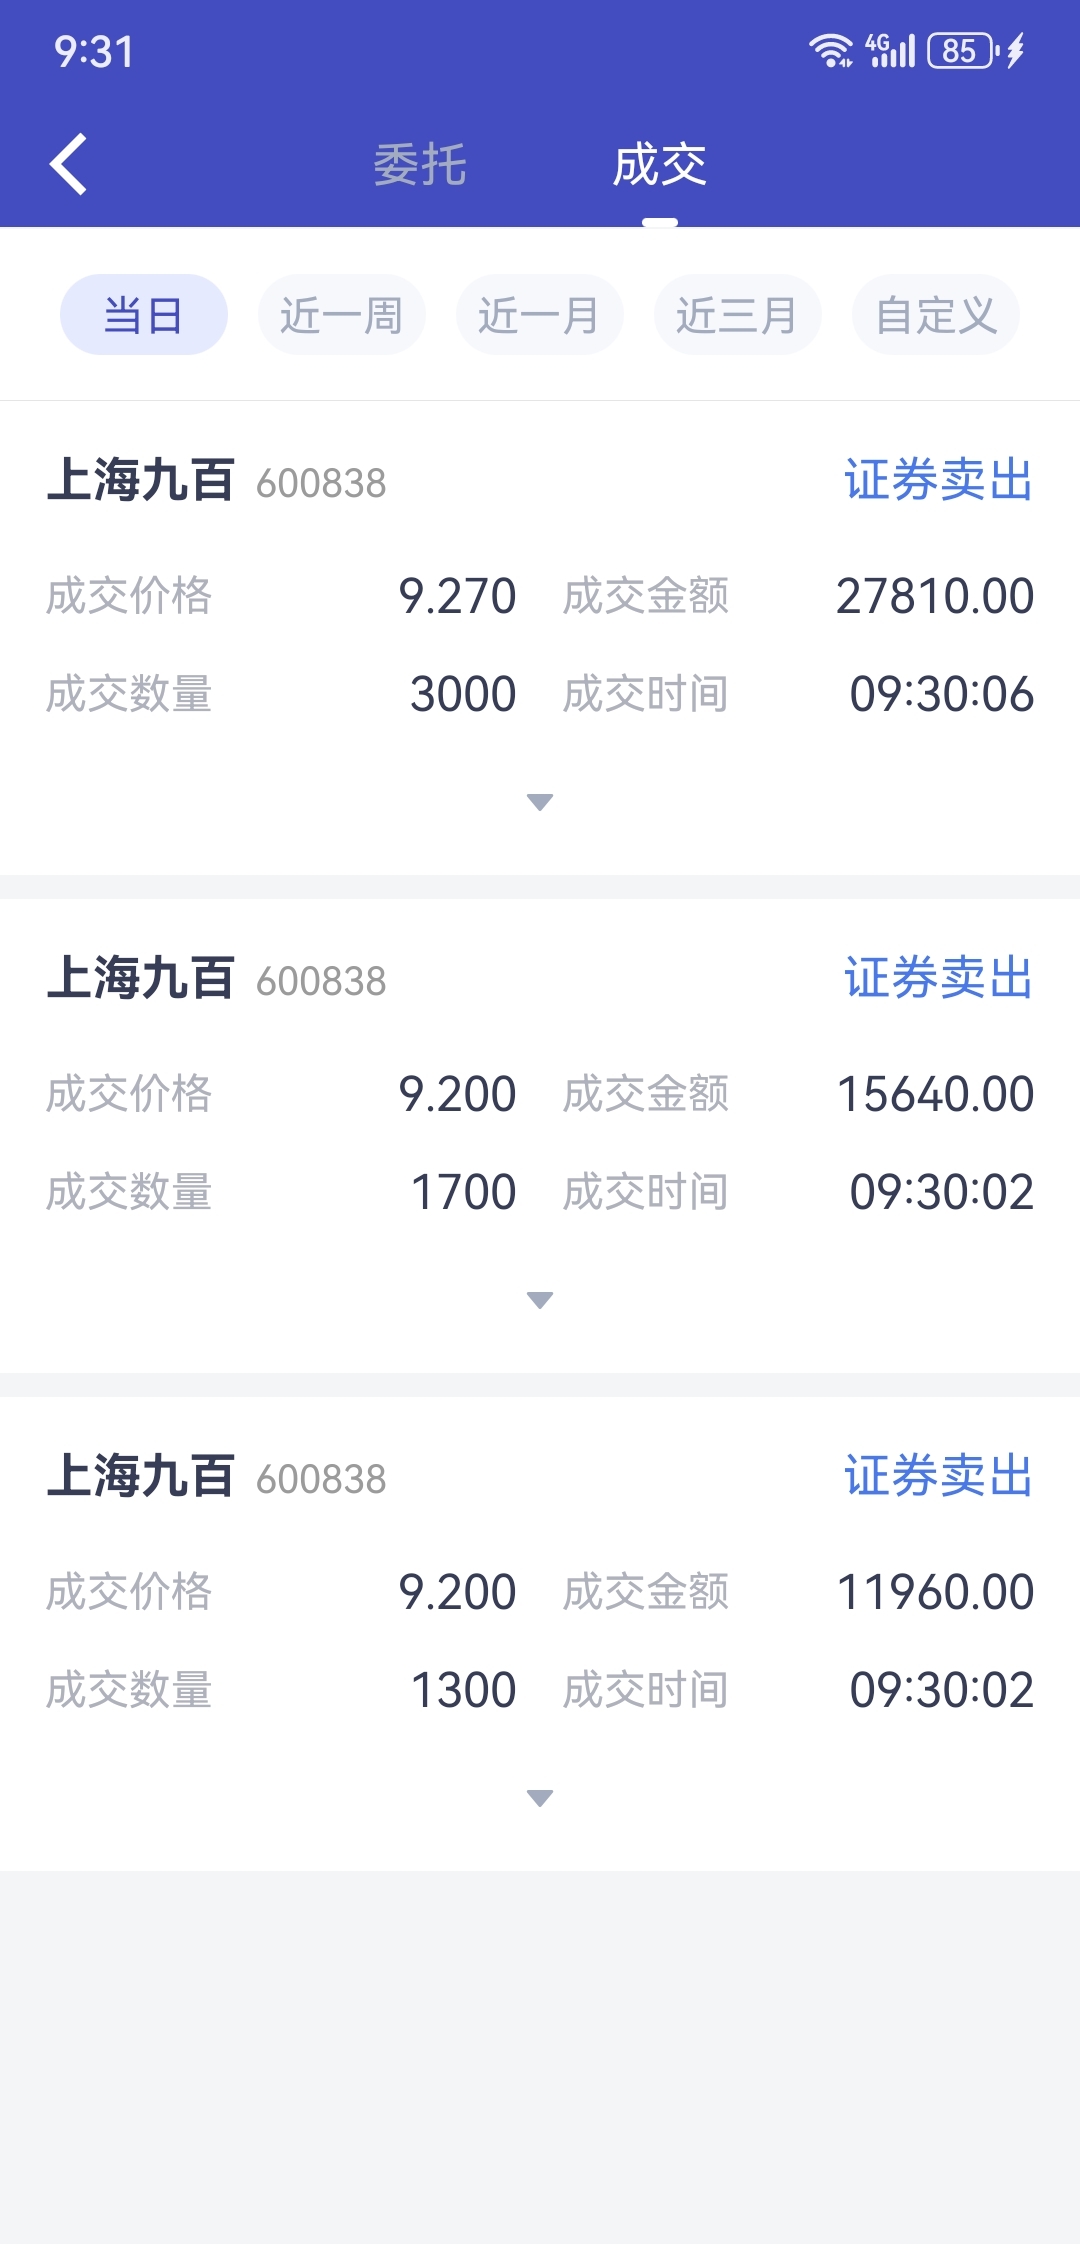1080x2244 pixels.
Task: Expand the 1300-share trade record
Action: tap(540, 1798)
